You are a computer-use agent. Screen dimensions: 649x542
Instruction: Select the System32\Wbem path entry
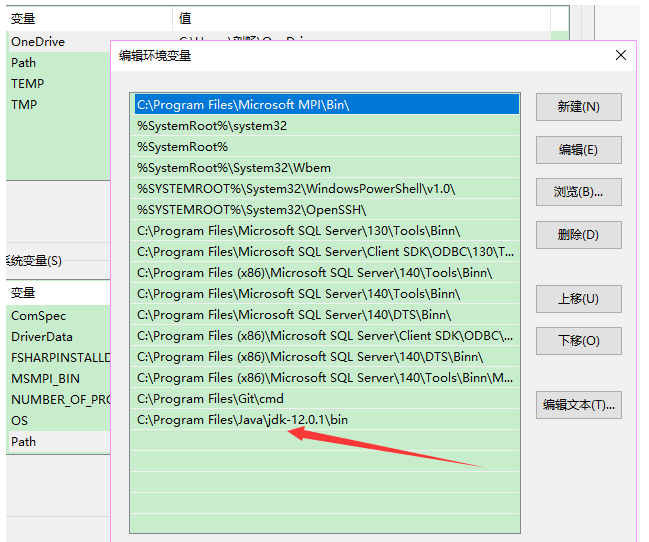click(x=327, y=168)
